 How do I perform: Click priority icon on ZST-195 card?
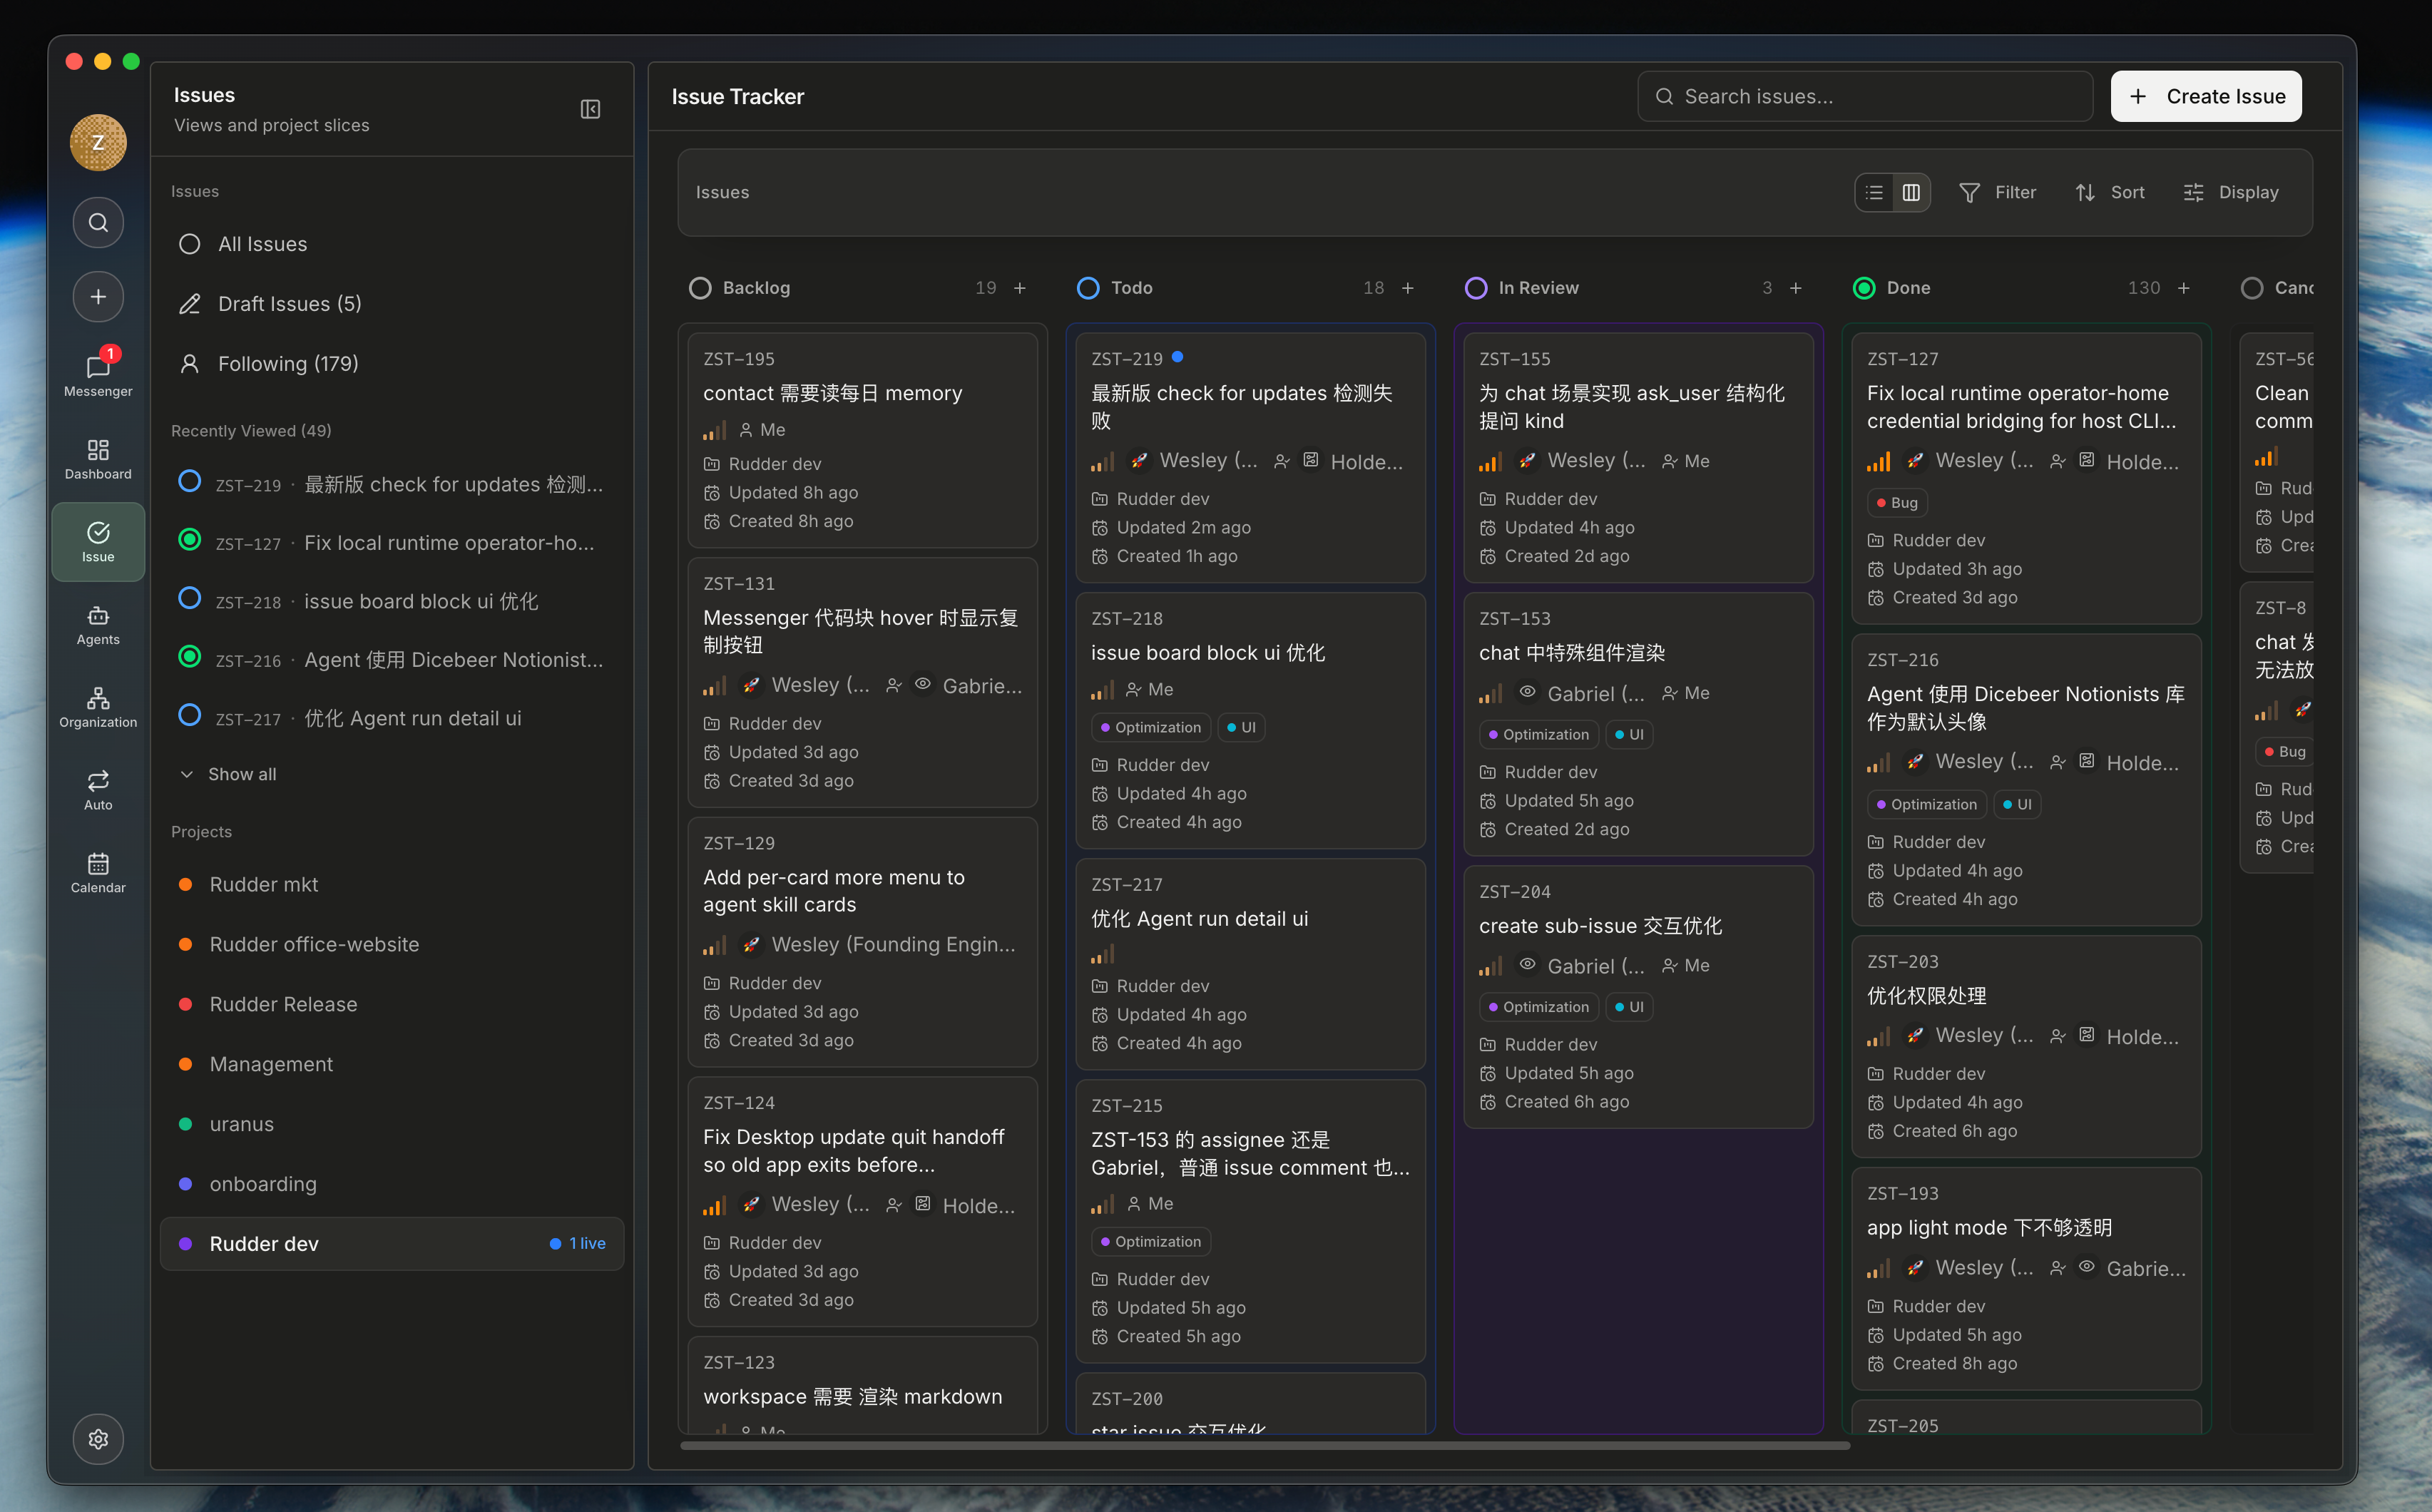click(x=714, y=430)
